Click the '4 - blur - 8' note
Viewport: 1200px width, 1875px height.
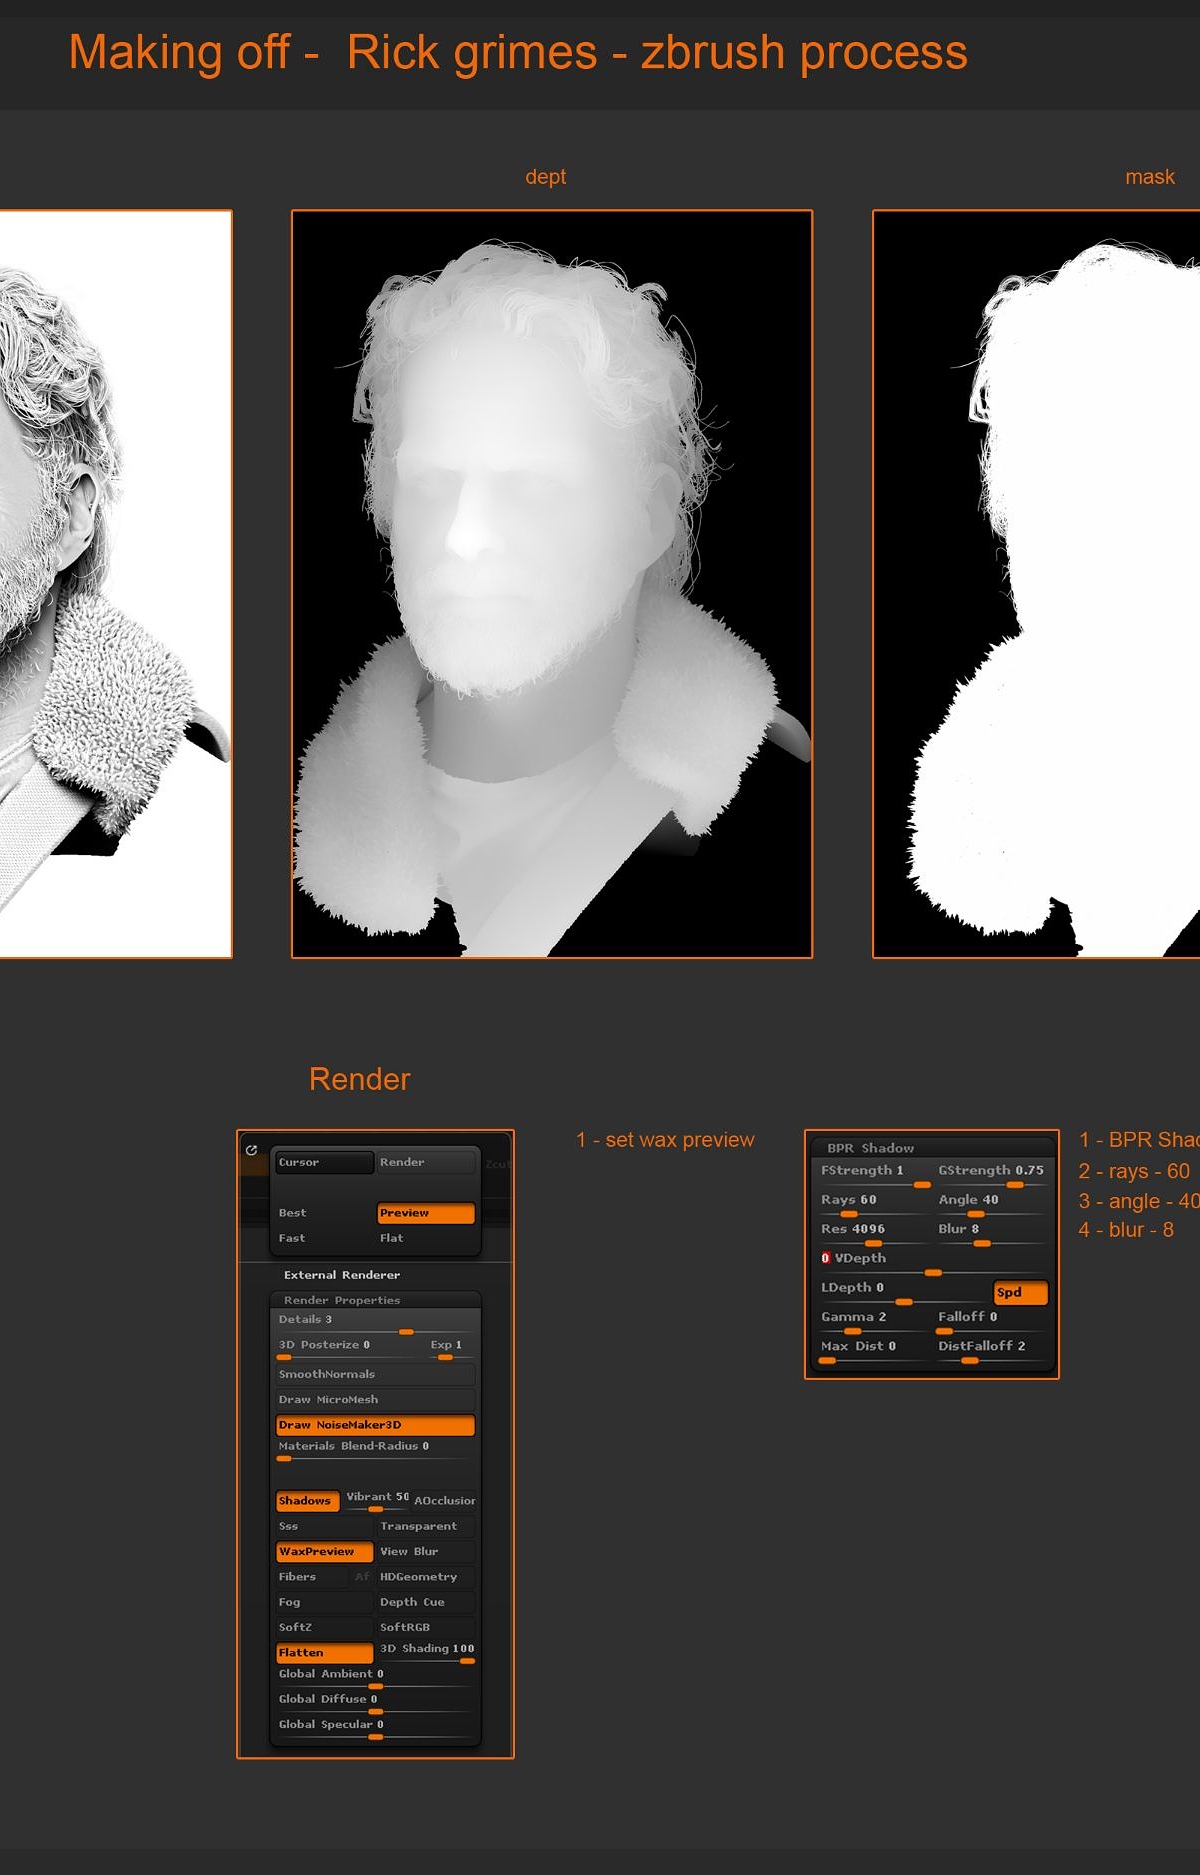pos(1126,1230)
